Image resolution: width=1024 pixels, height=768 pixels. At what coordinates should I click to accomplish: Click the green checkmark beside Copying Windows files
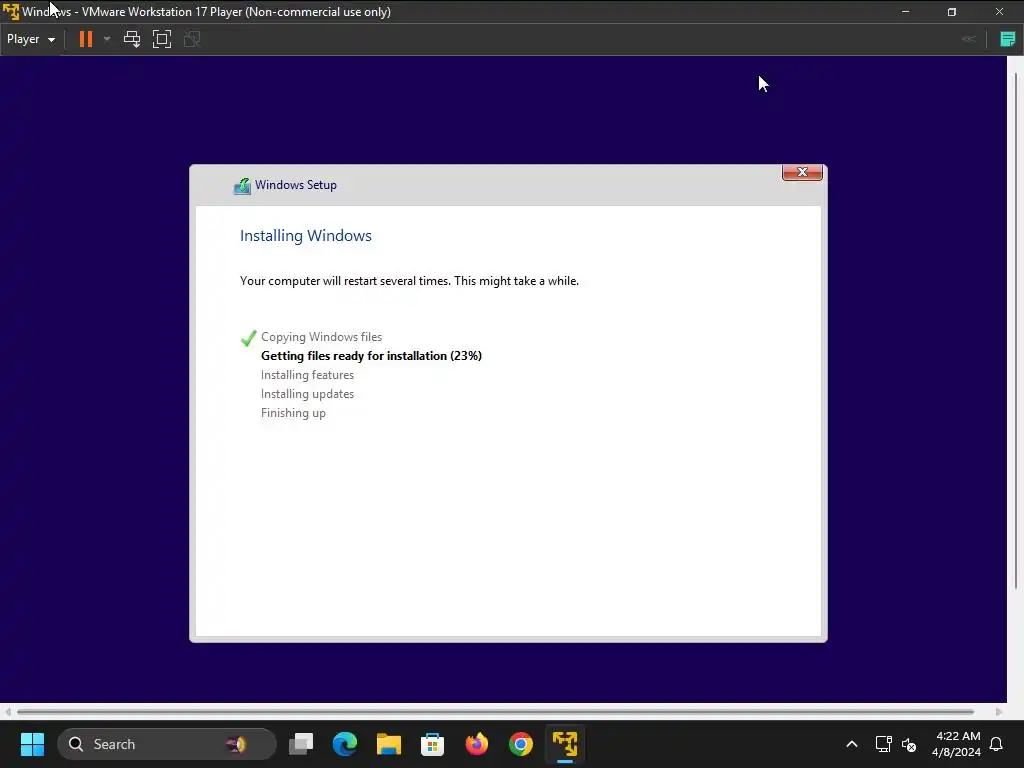(x=249, y=338)
